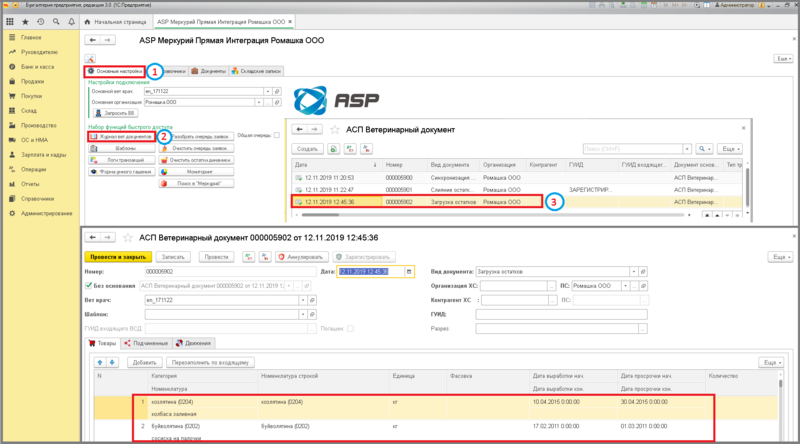Expand the Основной вет врач dropdown
Screen dimensions: 800x444
pyautogui.click(x=267, y=90)
